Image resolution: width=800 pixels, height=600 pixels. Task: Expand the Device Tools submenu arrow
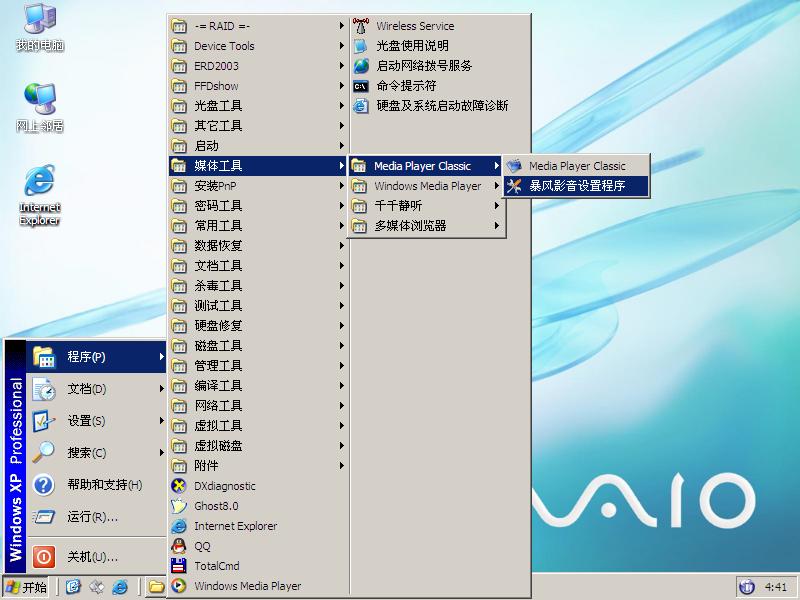coord(341,46)
